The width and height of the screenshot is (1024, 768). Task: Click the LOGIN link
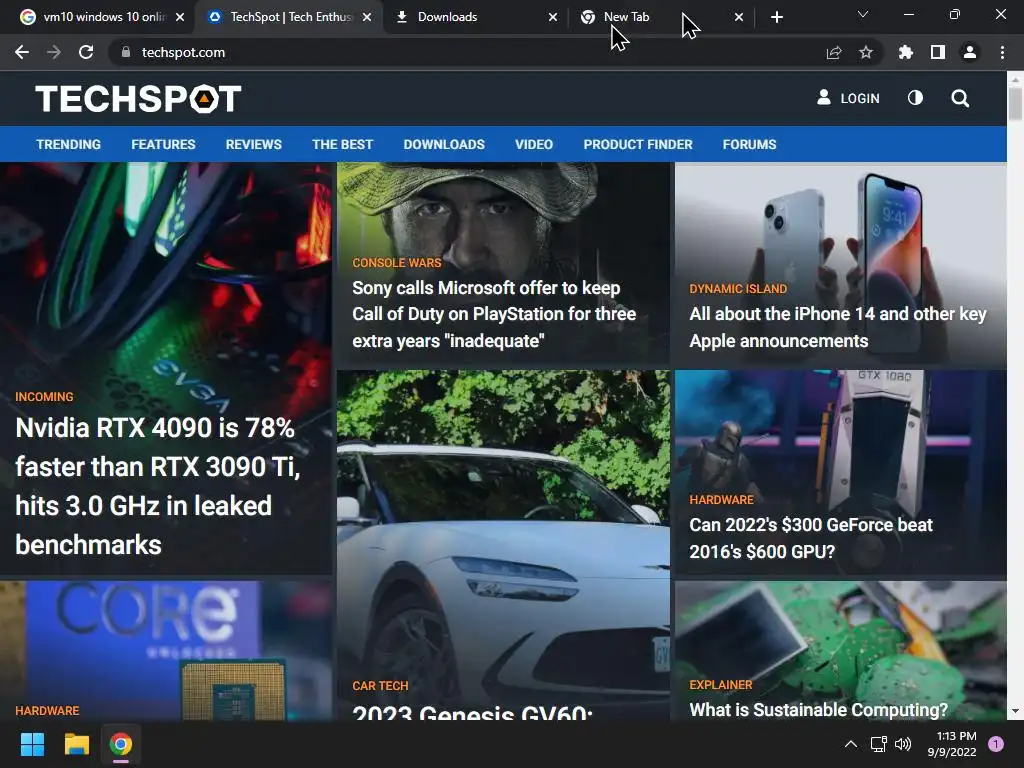click(848, 98)
